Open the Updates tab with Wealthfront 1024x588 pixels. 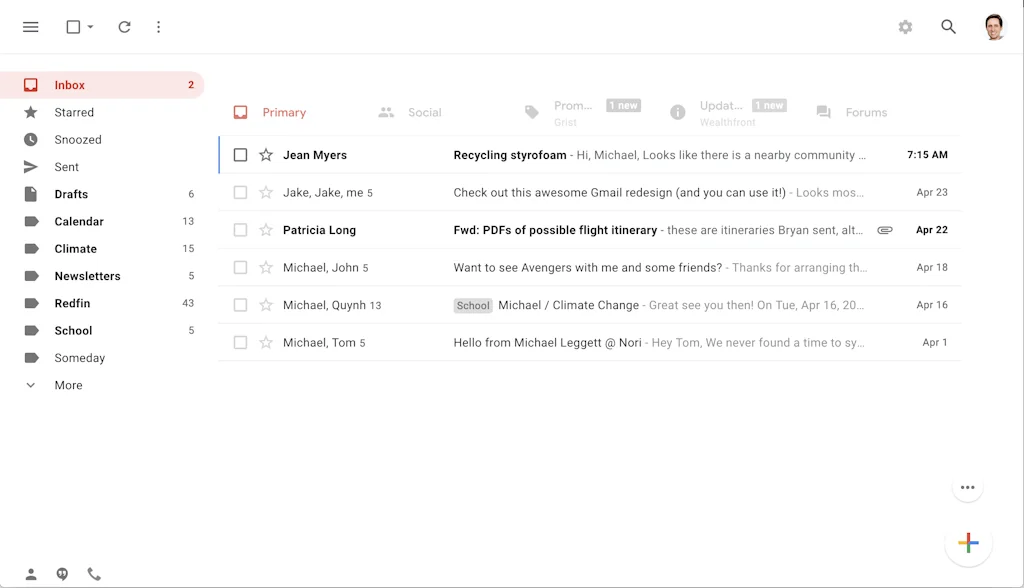[x=722, y=112]
